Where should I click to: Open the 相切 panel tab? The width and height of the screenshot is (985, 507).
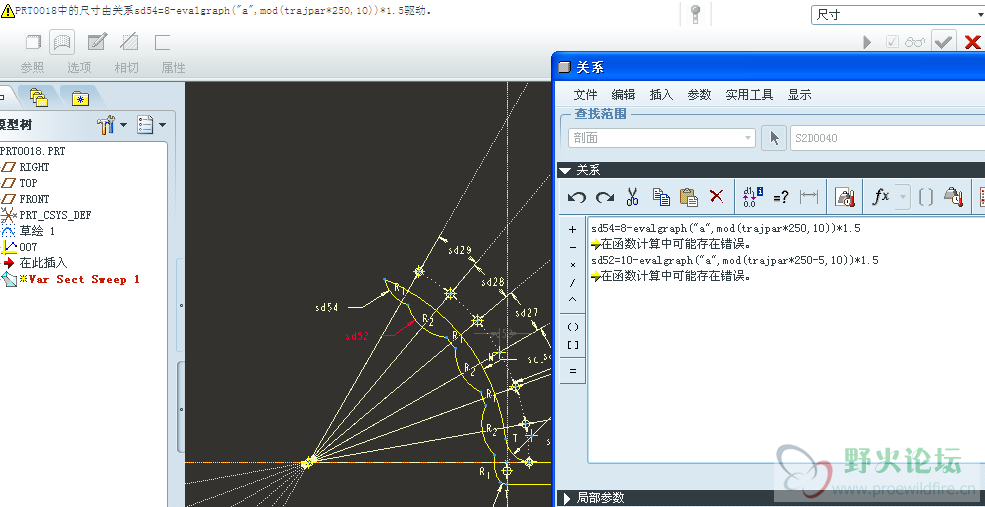tap(126, 67)
